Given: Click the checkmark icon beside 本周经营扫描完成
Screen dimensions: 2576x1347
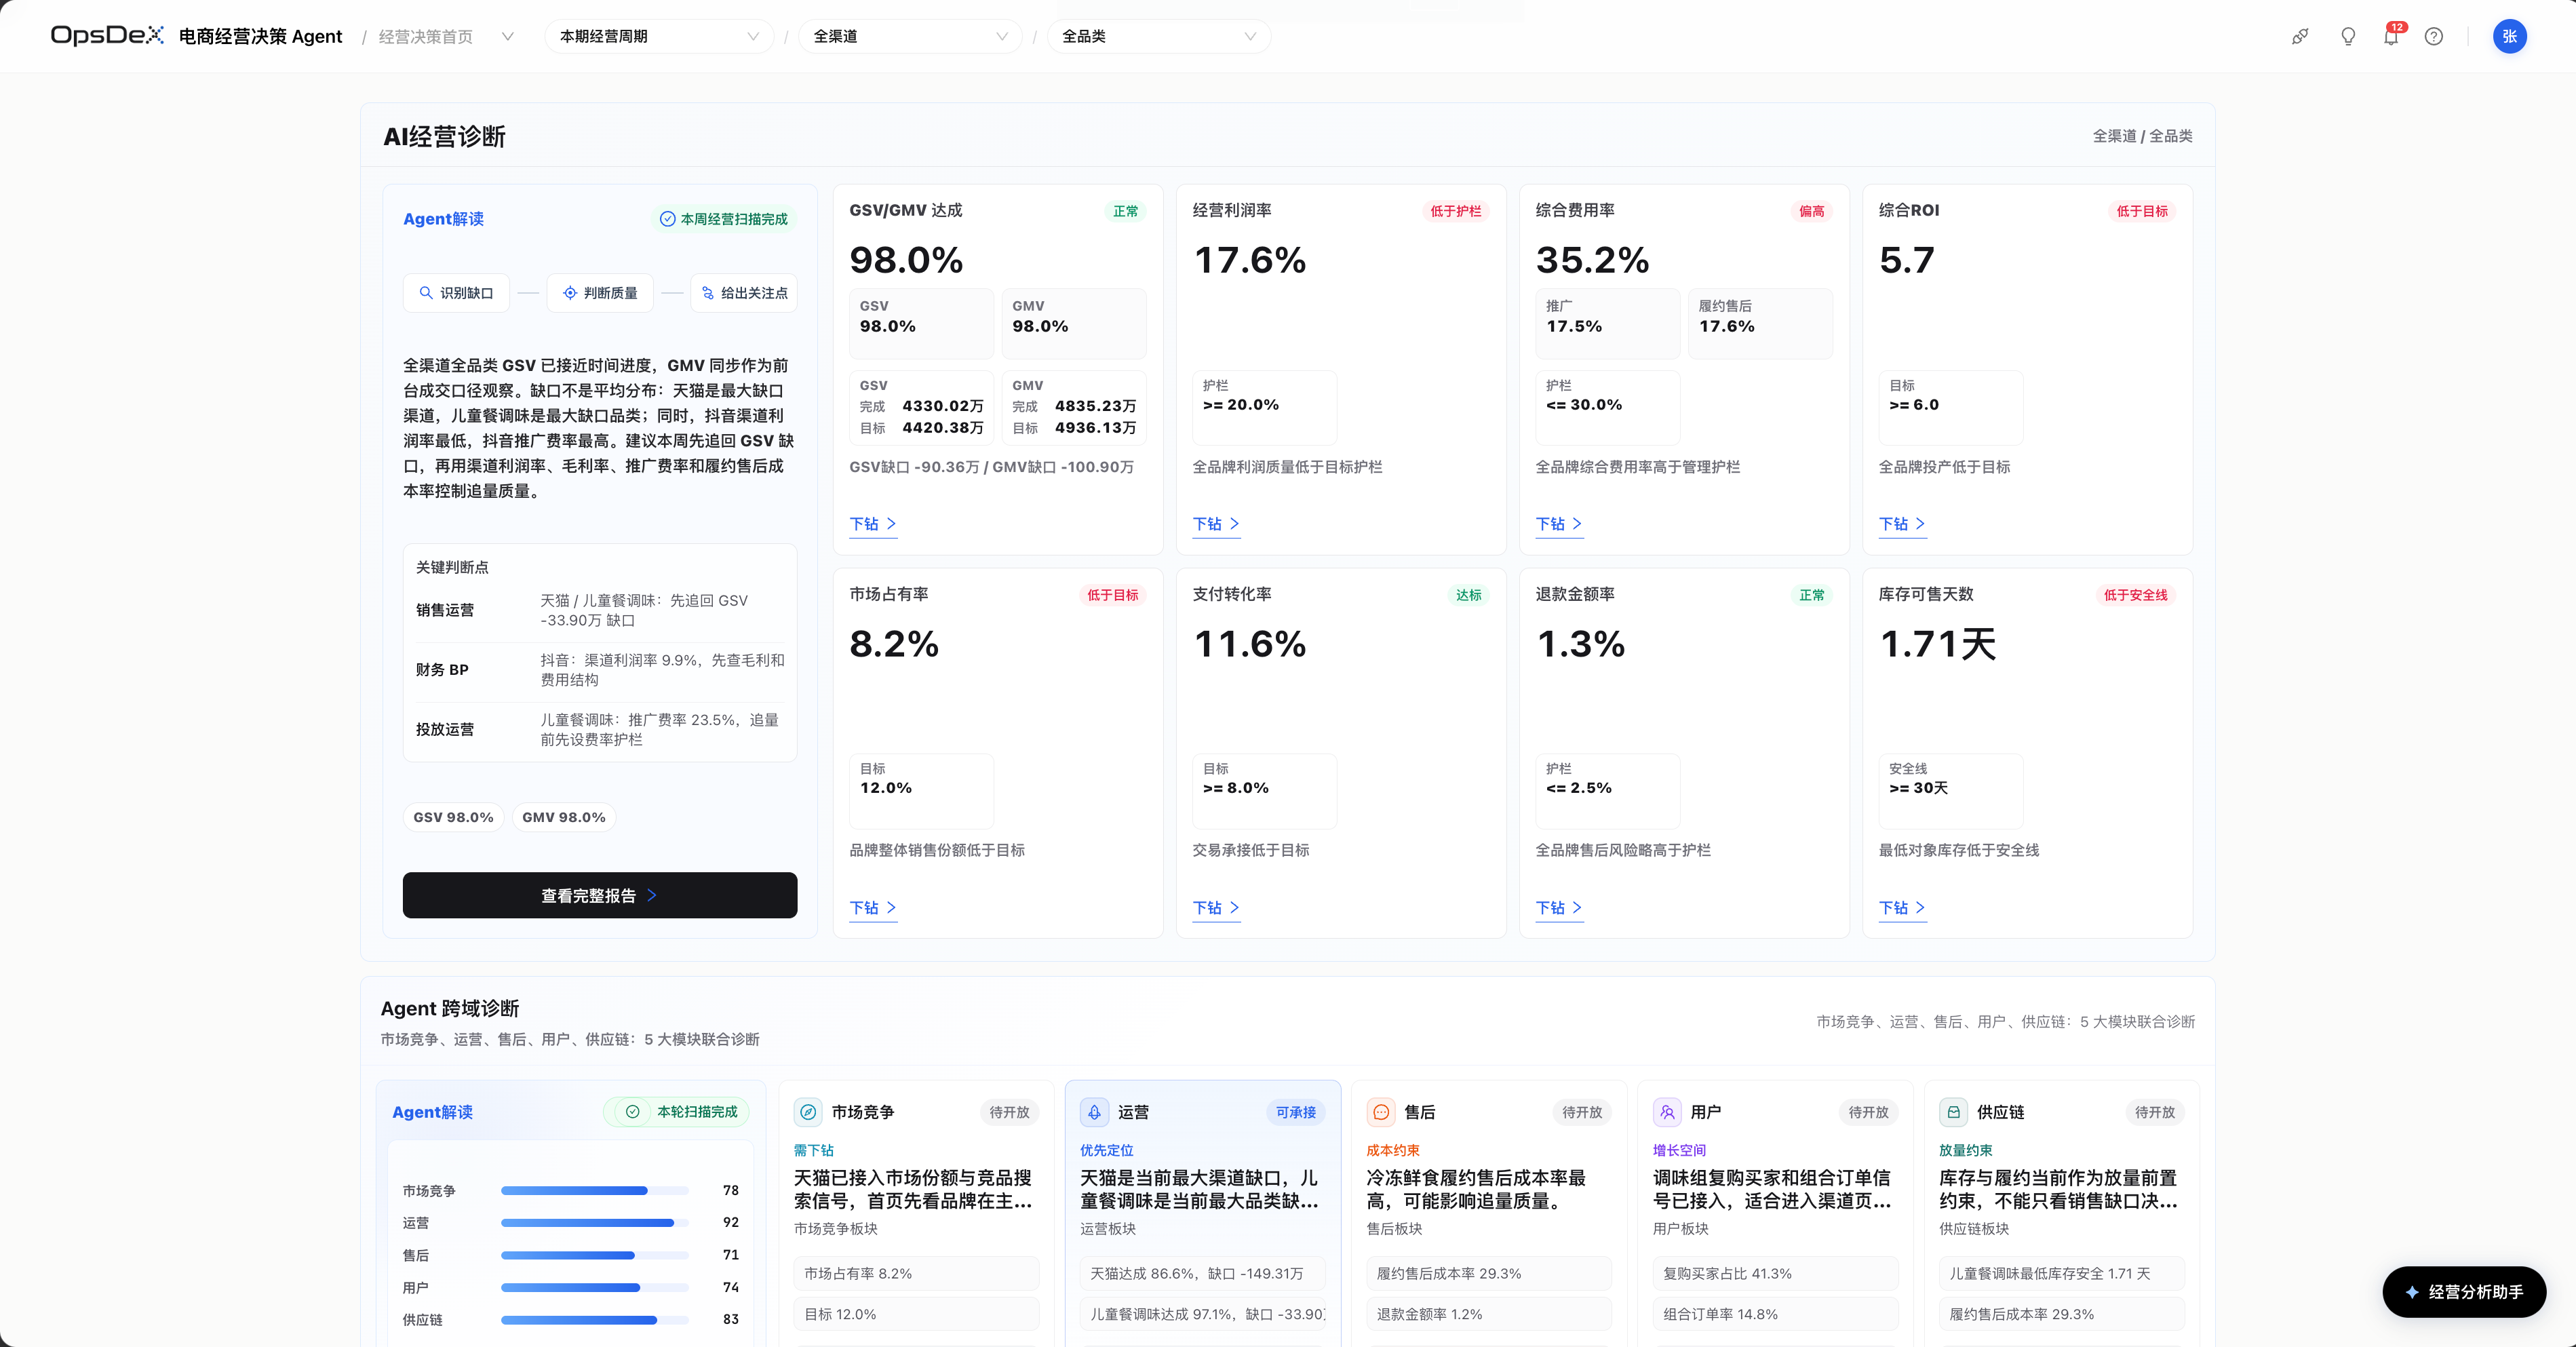Looking at the screenshot, I should pyautogui.click(x=667, y=219).
